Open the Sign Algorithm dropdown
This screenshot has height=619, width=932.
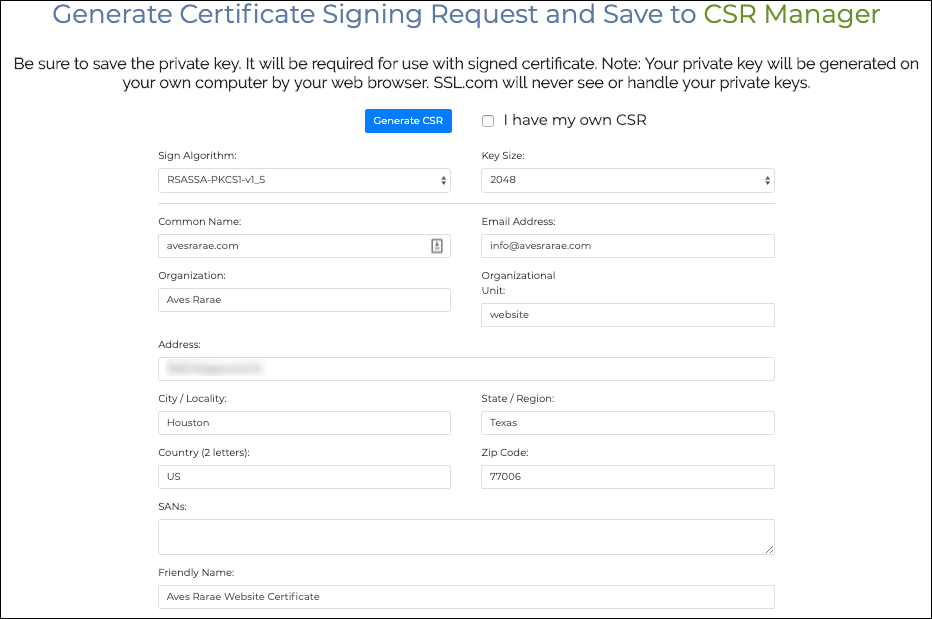click(300, 181)
